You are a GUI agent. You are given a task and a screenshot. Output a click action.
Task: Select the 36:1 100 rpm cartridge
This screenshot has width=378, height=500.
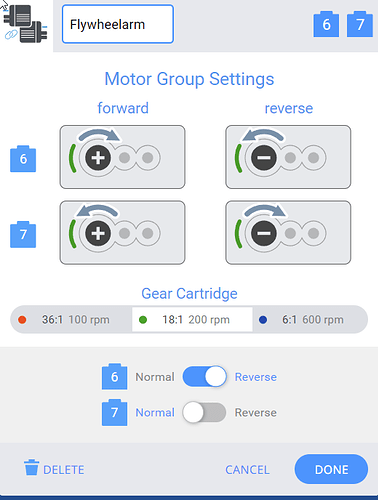(71, 320)
